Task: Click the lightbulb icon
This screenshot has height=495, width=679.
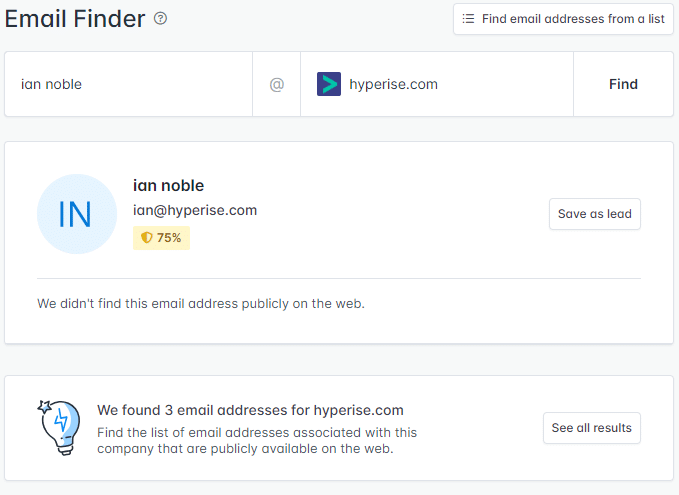Action: click(x=58, y=427)
